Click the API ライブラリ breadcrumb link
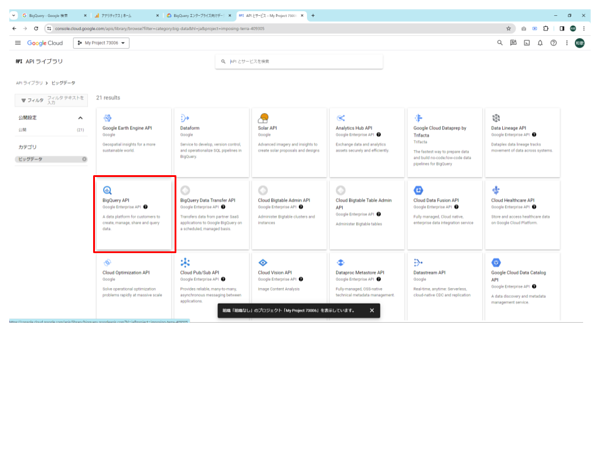Image resolution: width=600 pixels, height=450 pixels. point(29,83)
